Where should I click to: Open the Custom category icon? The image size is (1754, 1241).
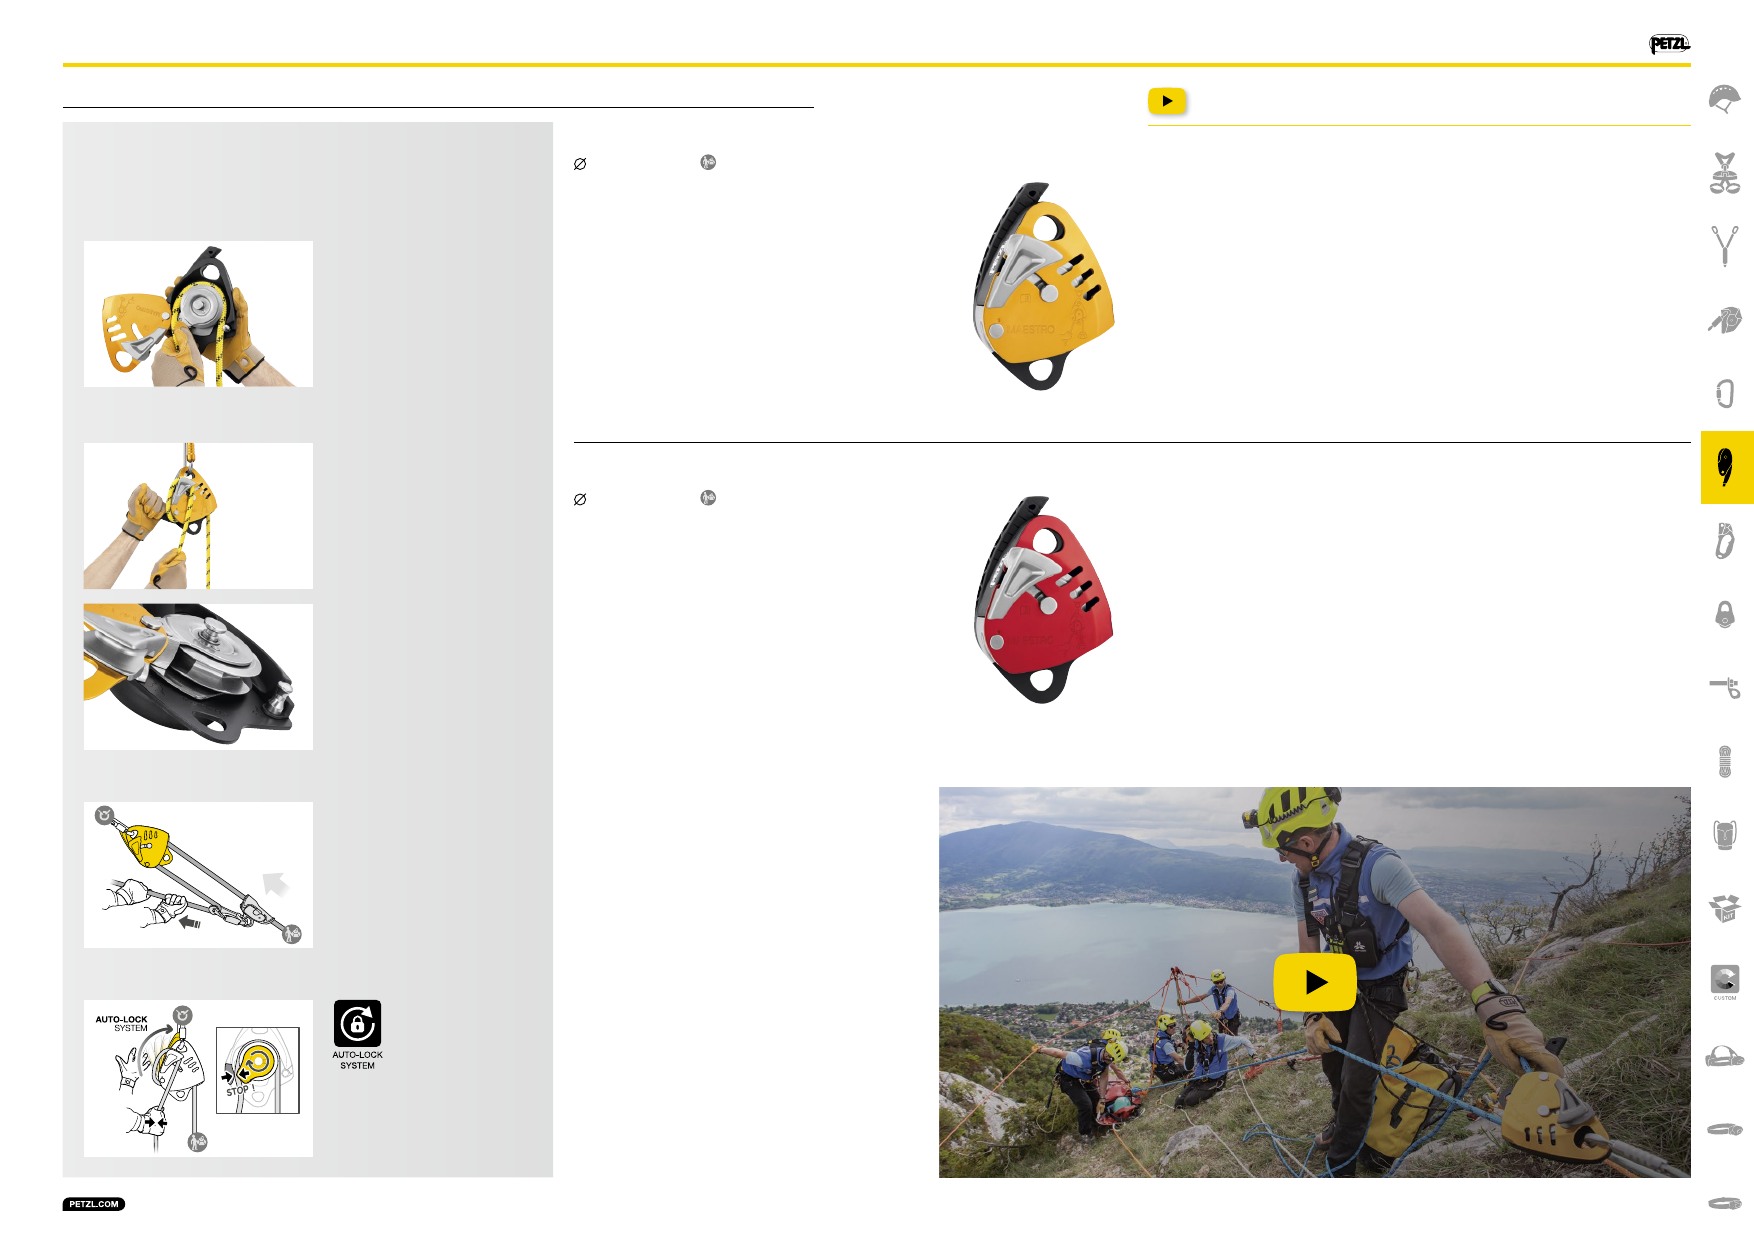coord(1725,981)
